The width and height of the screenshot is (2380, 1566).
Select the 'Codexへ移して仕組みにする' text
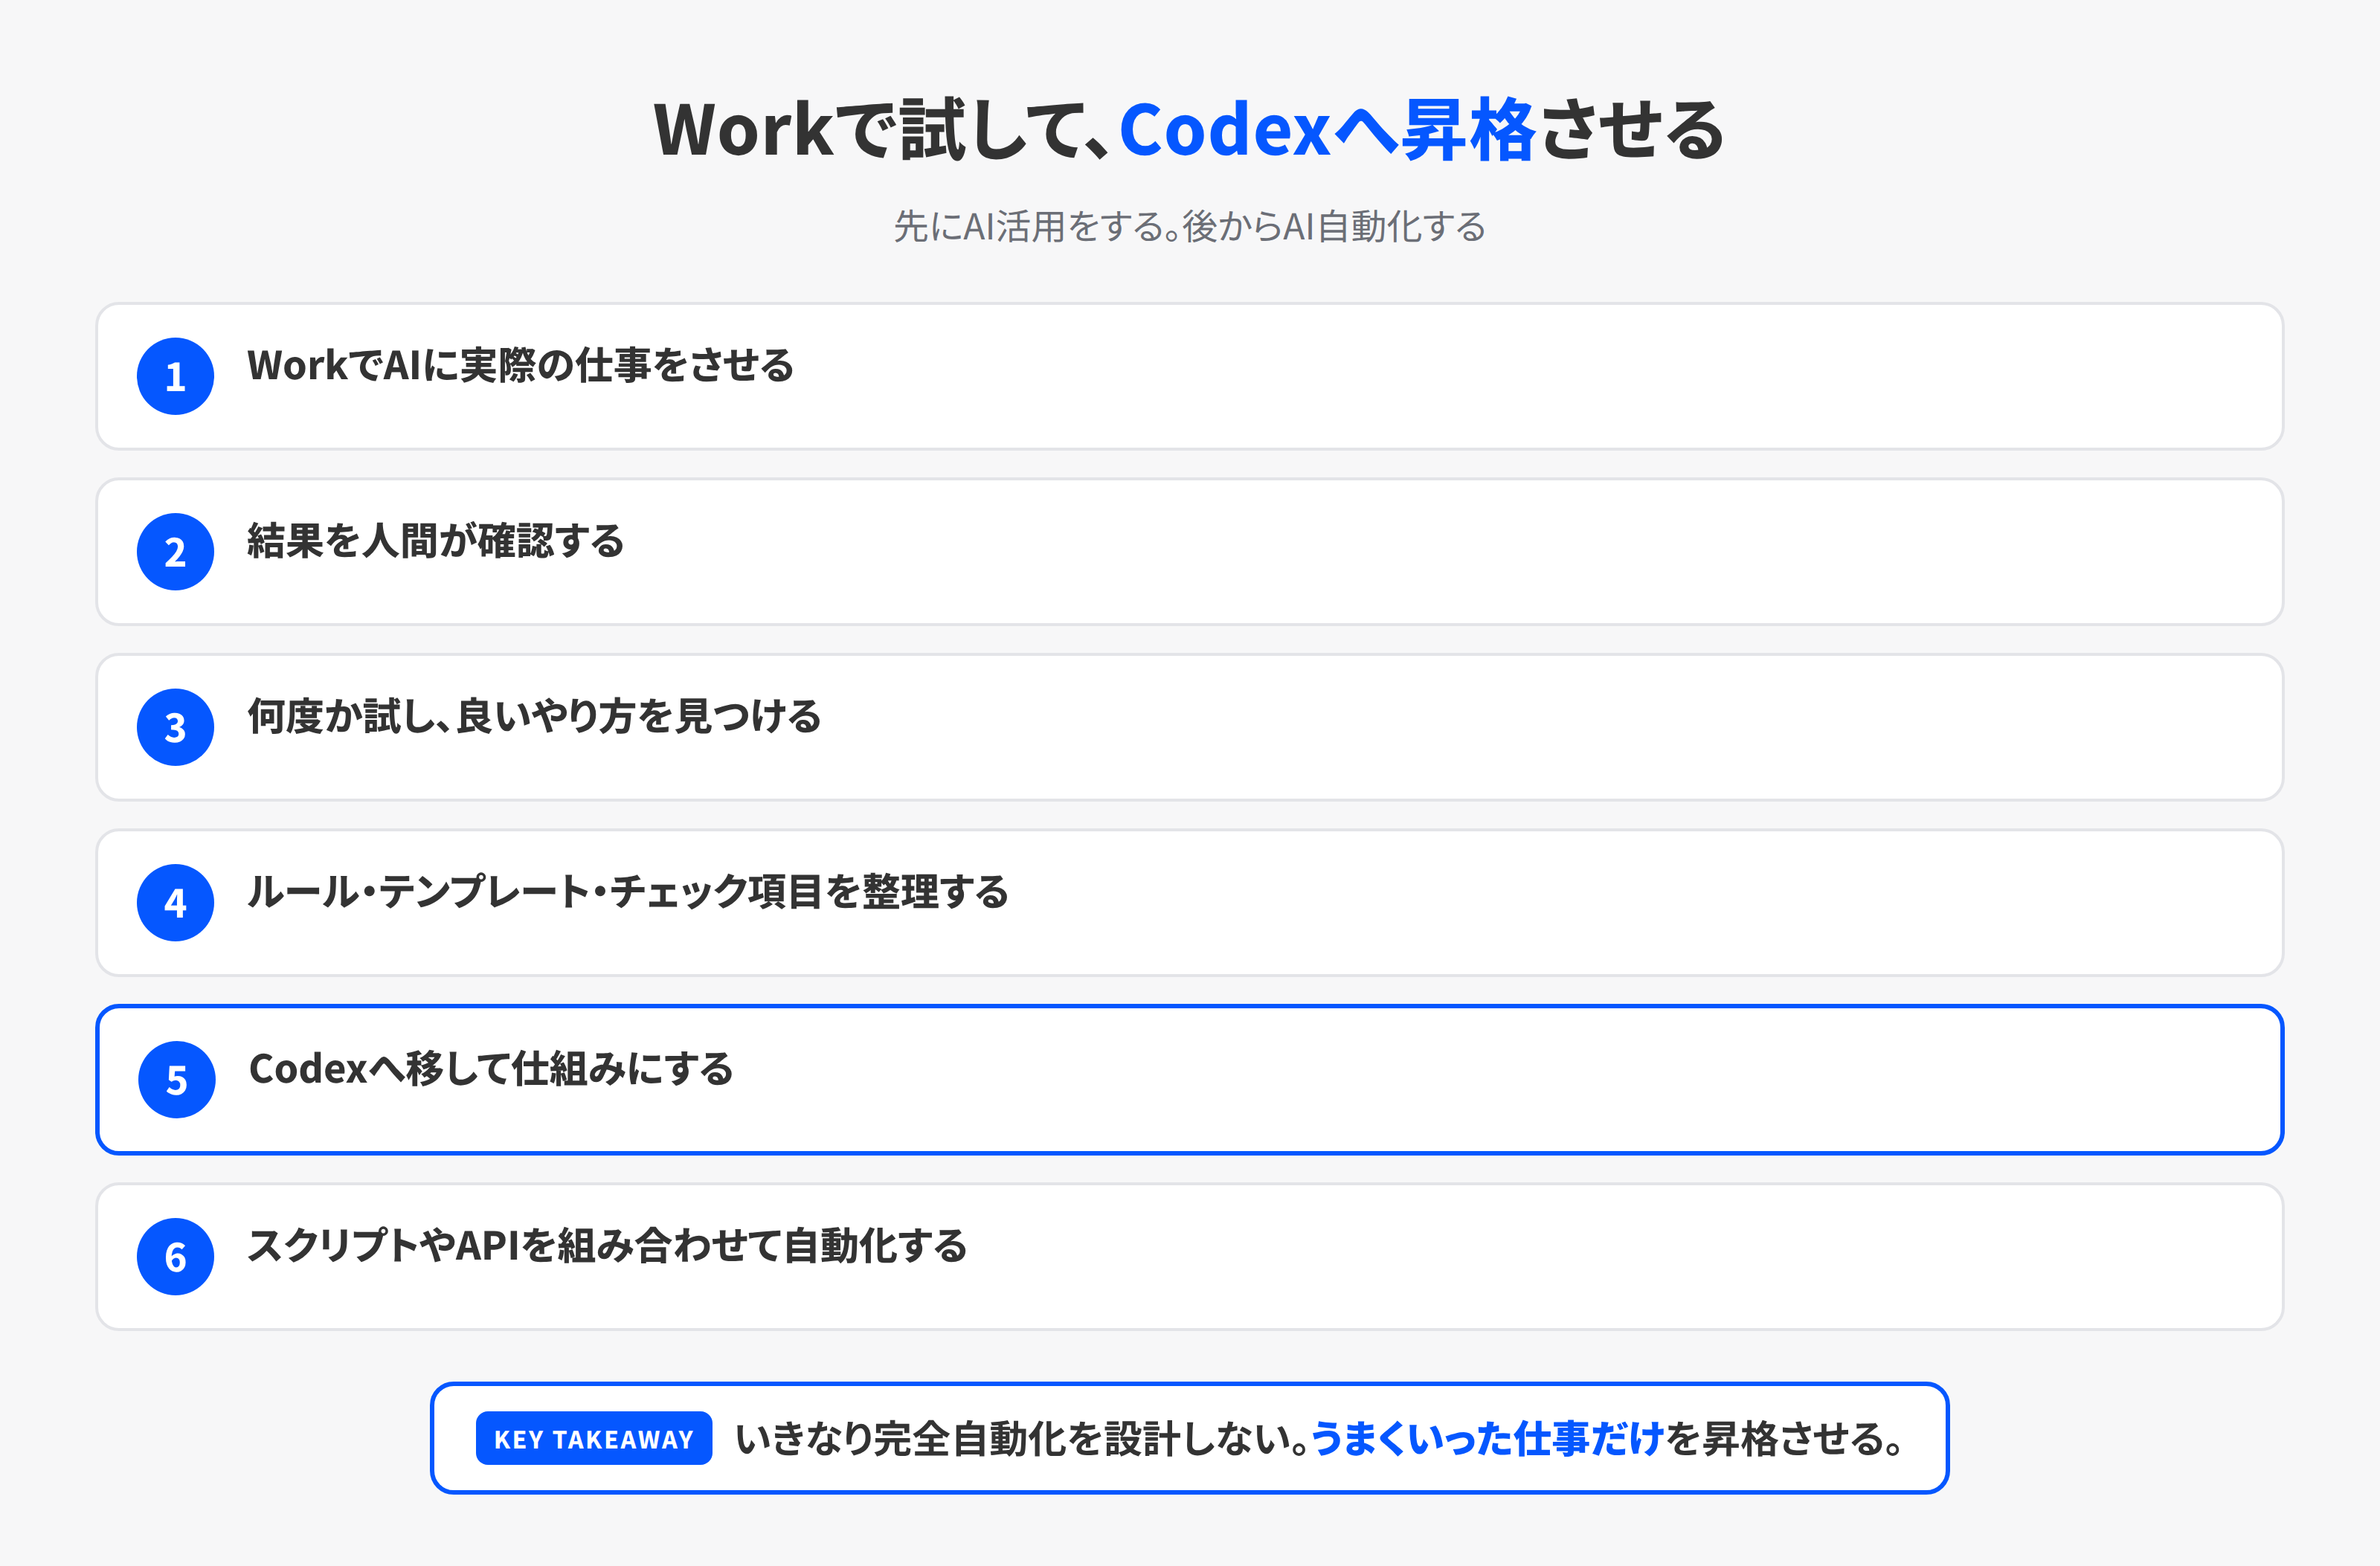(x=491, y=1069)
